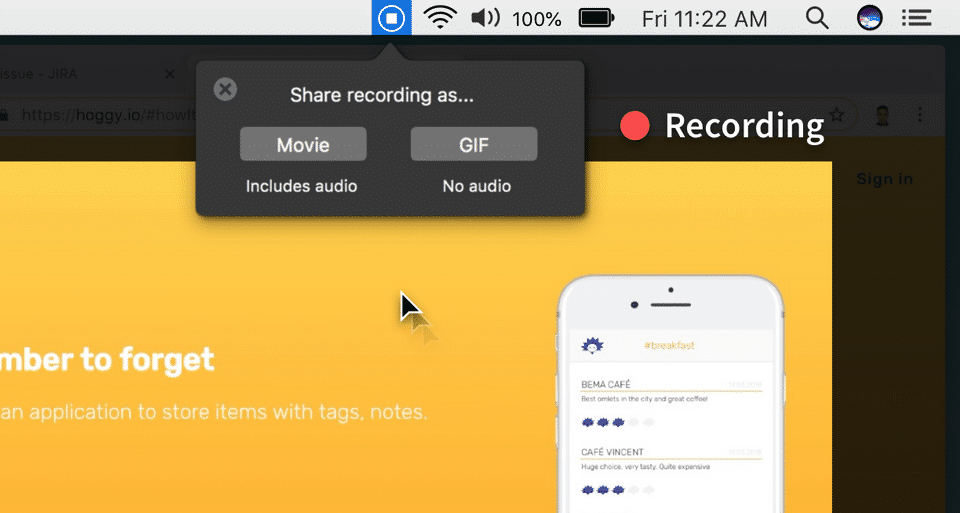Share recording as Movie

pyautogui.click(x=303, y=144)
